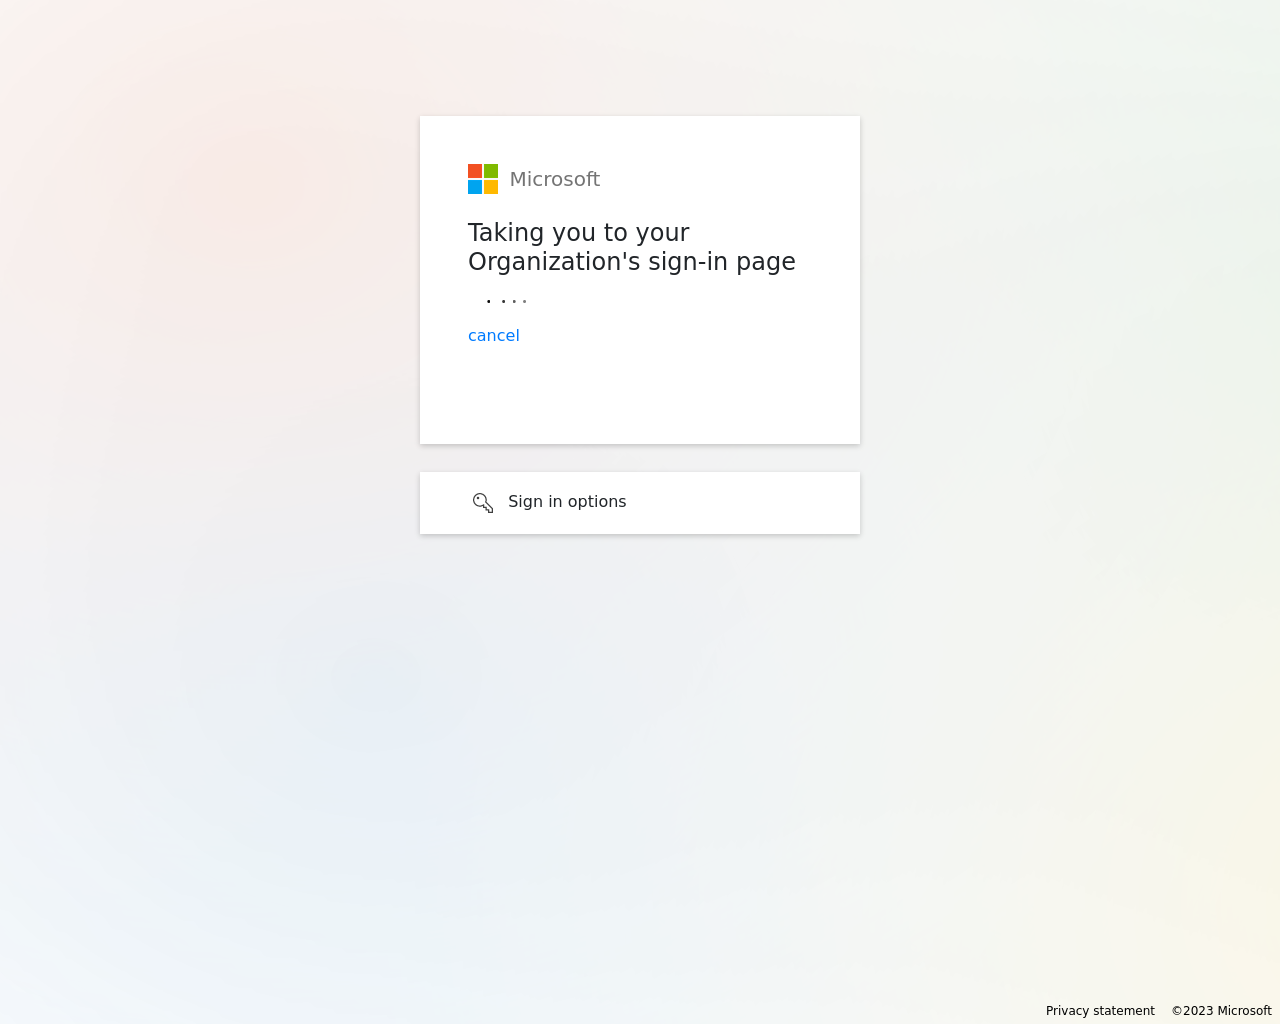Click the Microsoft wordmark text
The image size is (1280, 1024).
(x=555, y=179)
